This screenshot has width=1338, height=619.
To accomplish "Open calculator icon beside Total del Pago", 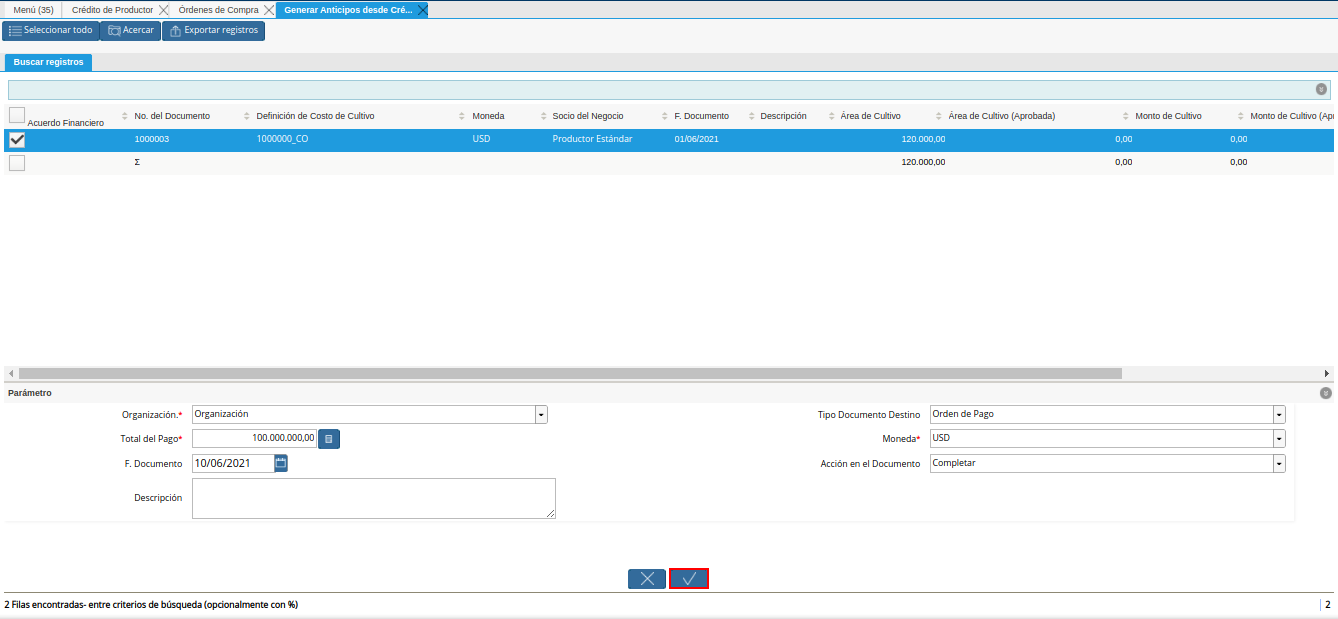I will click(329, 438).
